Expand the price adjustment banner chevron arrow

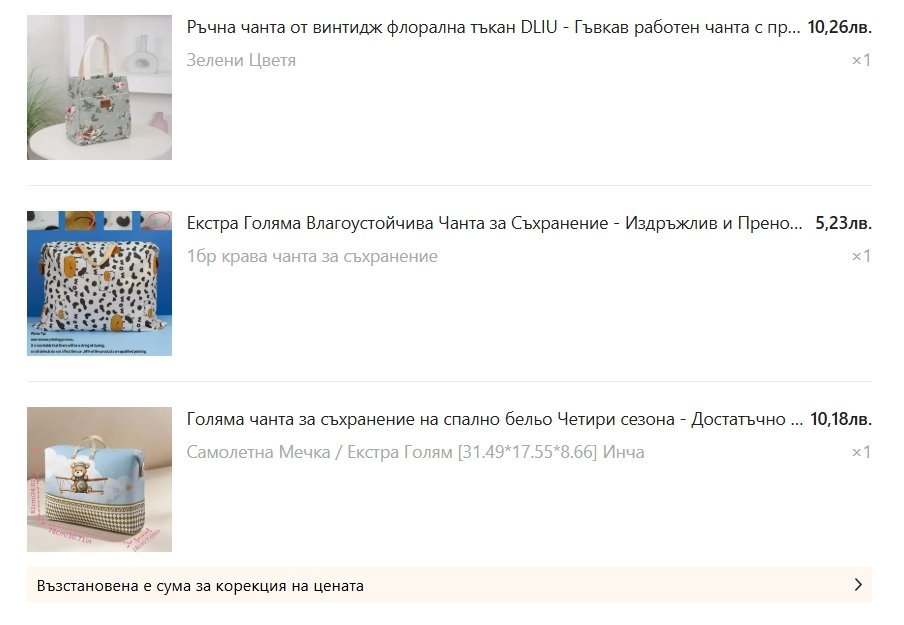tap(858, 585)
